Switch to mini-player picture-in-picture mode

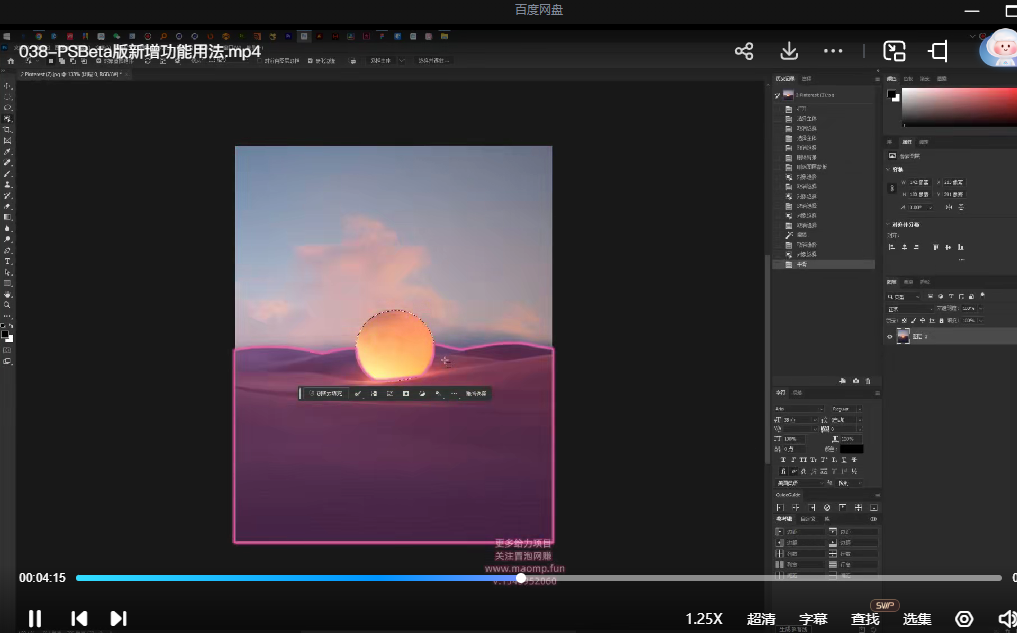(x=894, y=51)
